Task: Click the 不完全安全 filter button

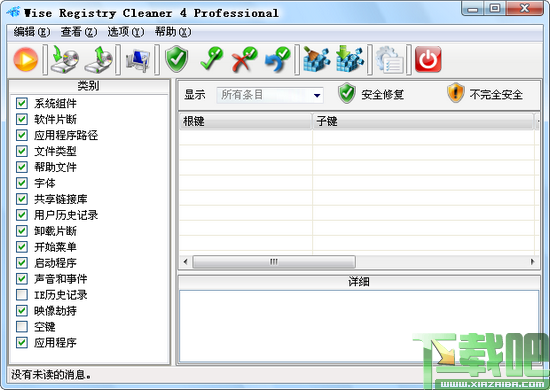Action: click(x=485, y=94)
